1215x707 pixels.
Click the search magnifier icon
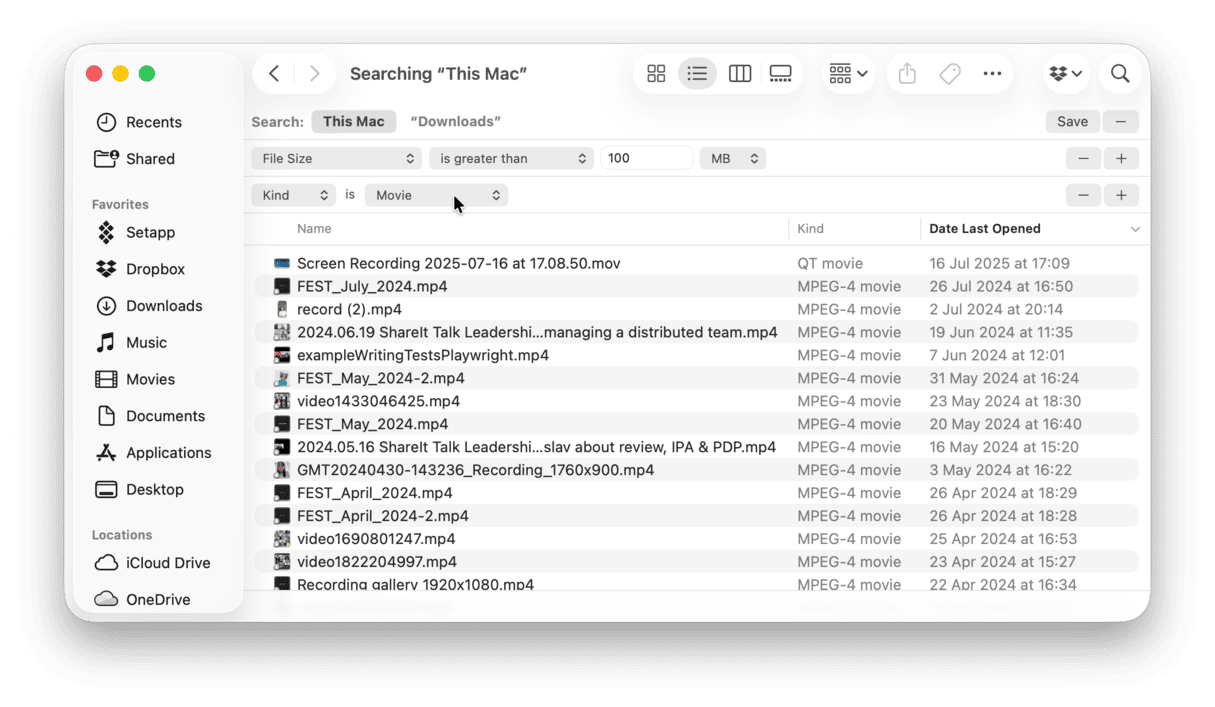[x=1120, y=74]
